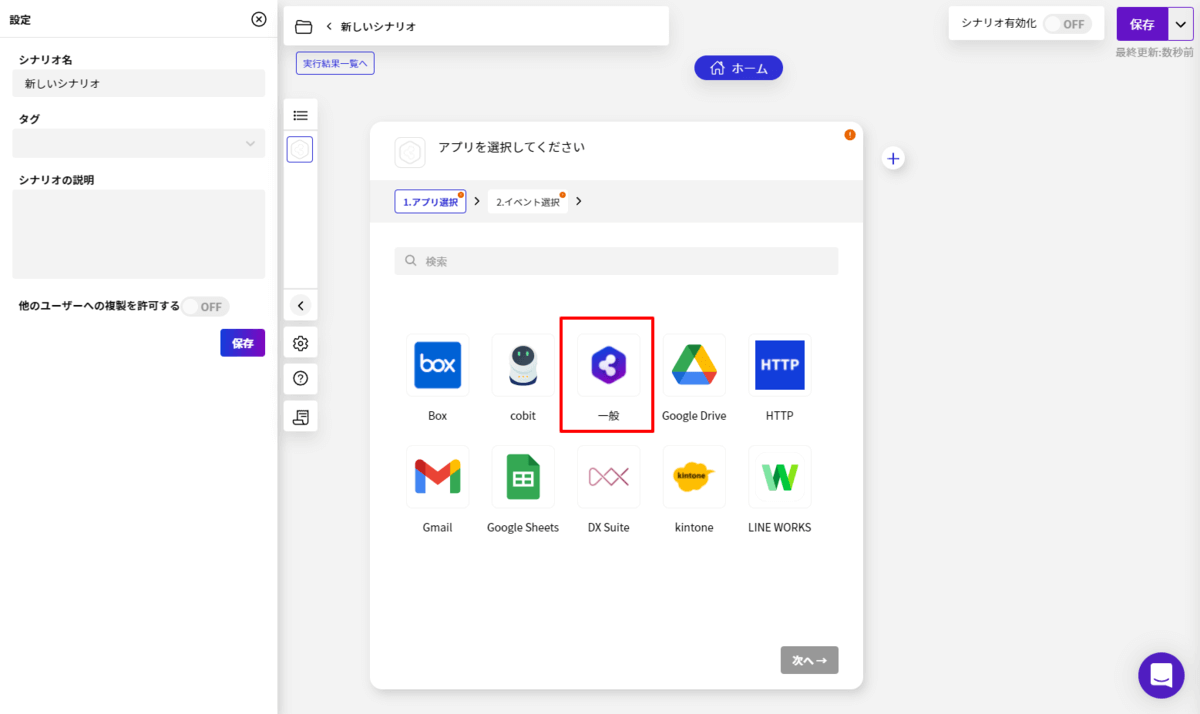Select the kintone app icon
The image size is (1200, 714).
[x=694, y=477]
